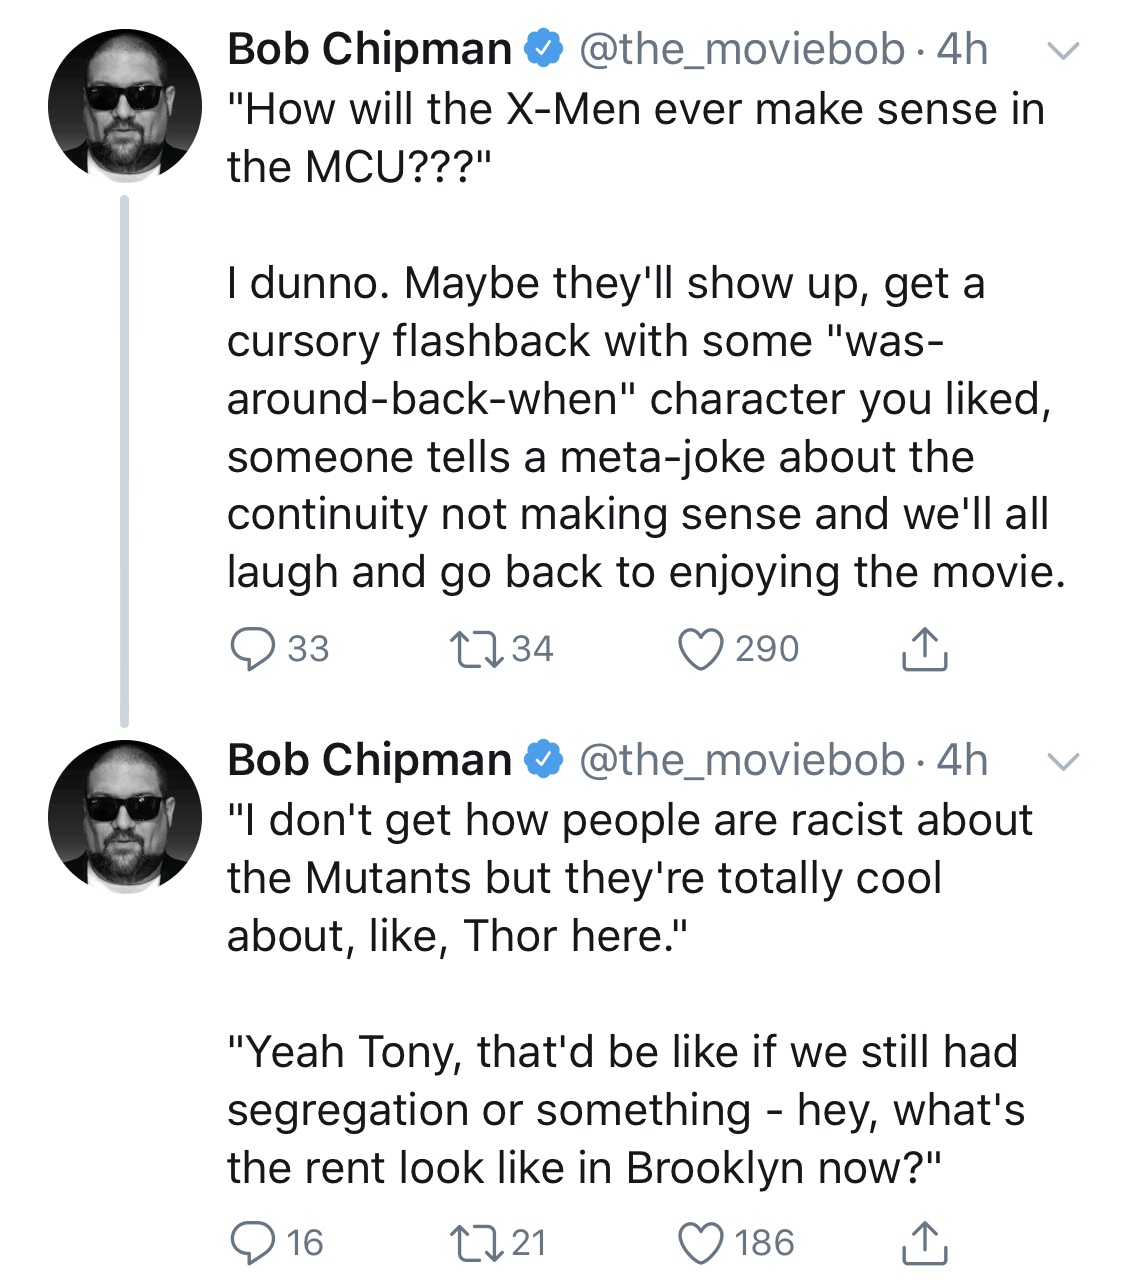This screenshot has height=1280, width=1125.
Task: Expand the second tweet's options chevron
Action: pyautogui.click(x=1062, y=762)
